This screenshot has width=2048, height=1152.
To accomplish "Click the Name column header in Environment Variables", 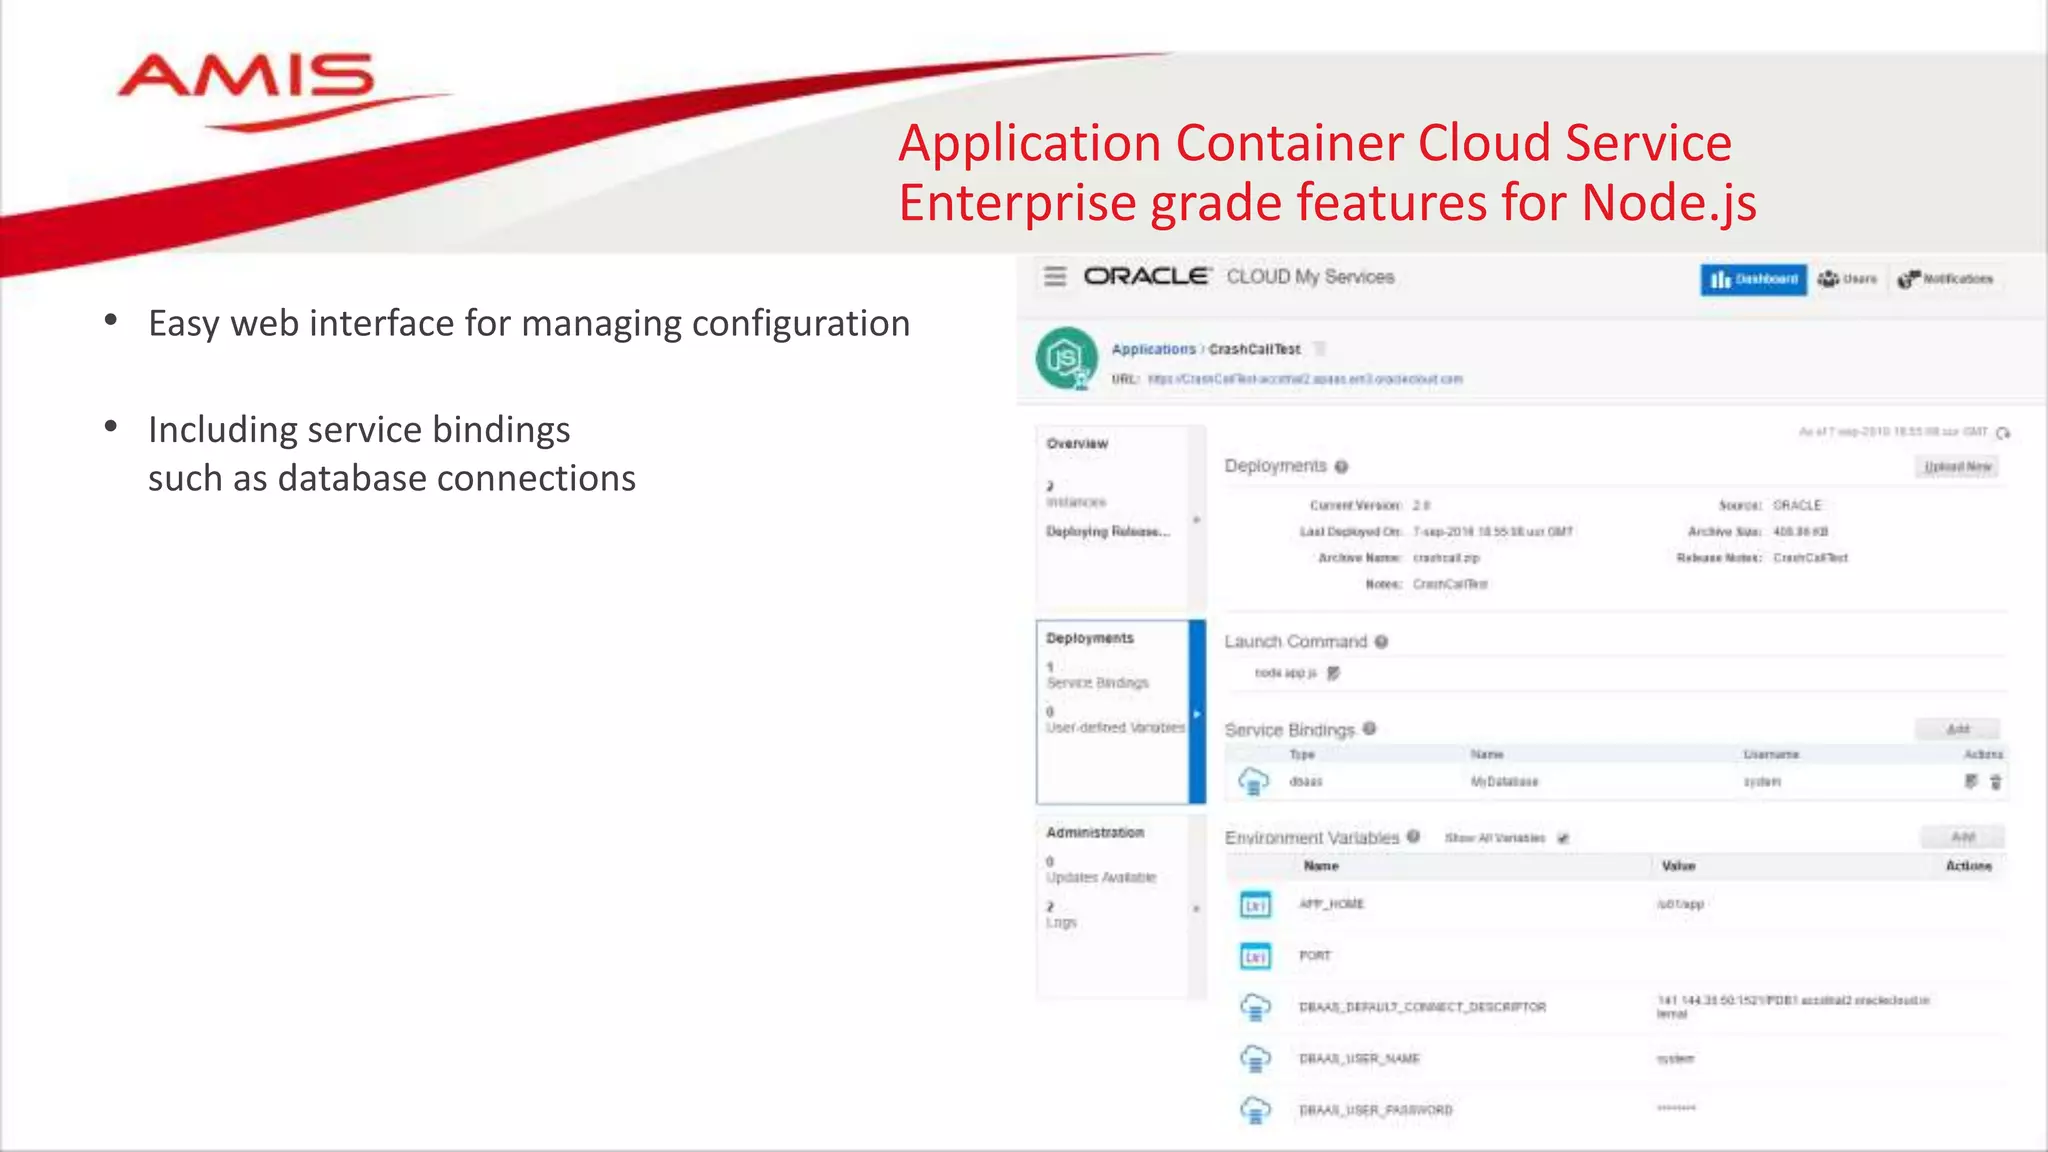I will click(x=1321, y=866).
